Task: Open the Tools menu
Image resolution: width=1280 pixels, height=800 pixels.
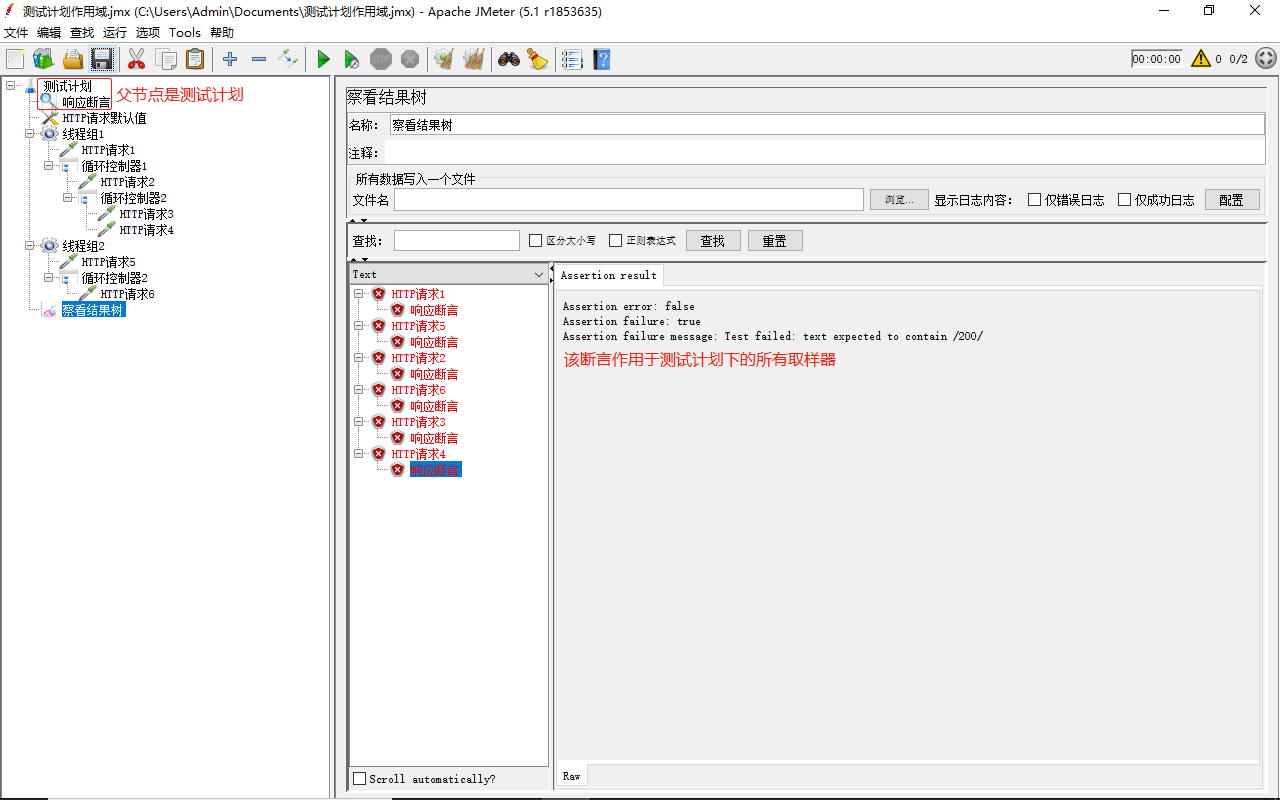Action: tap(185, 32)
